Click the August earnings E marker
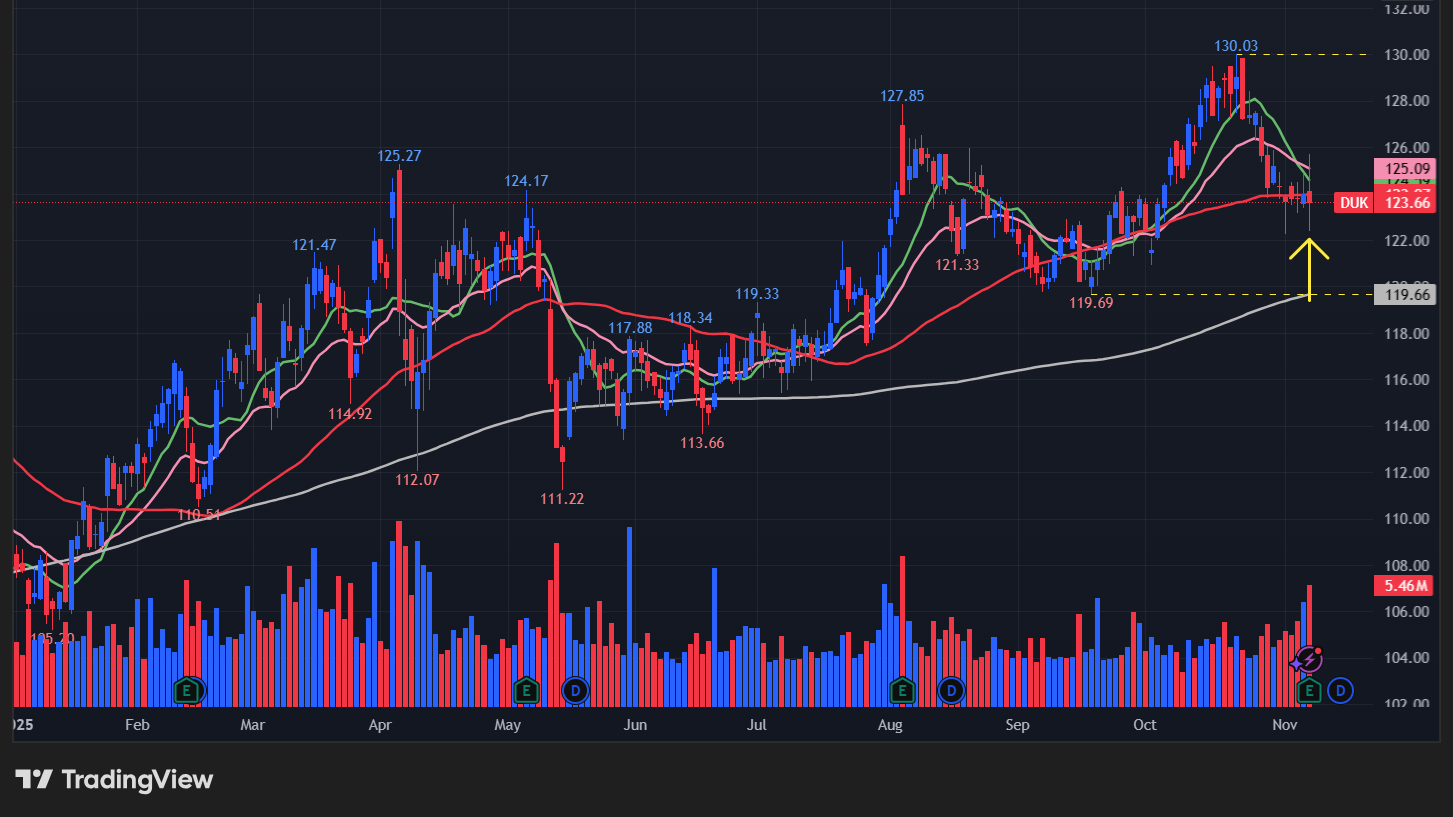This screenshot has width=1453, height=817. (x=902, y=689)
